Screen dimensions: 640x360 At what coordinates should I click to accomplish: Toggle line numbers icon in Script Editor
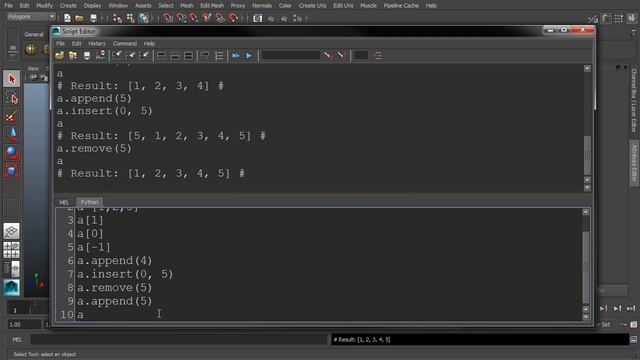219,56
